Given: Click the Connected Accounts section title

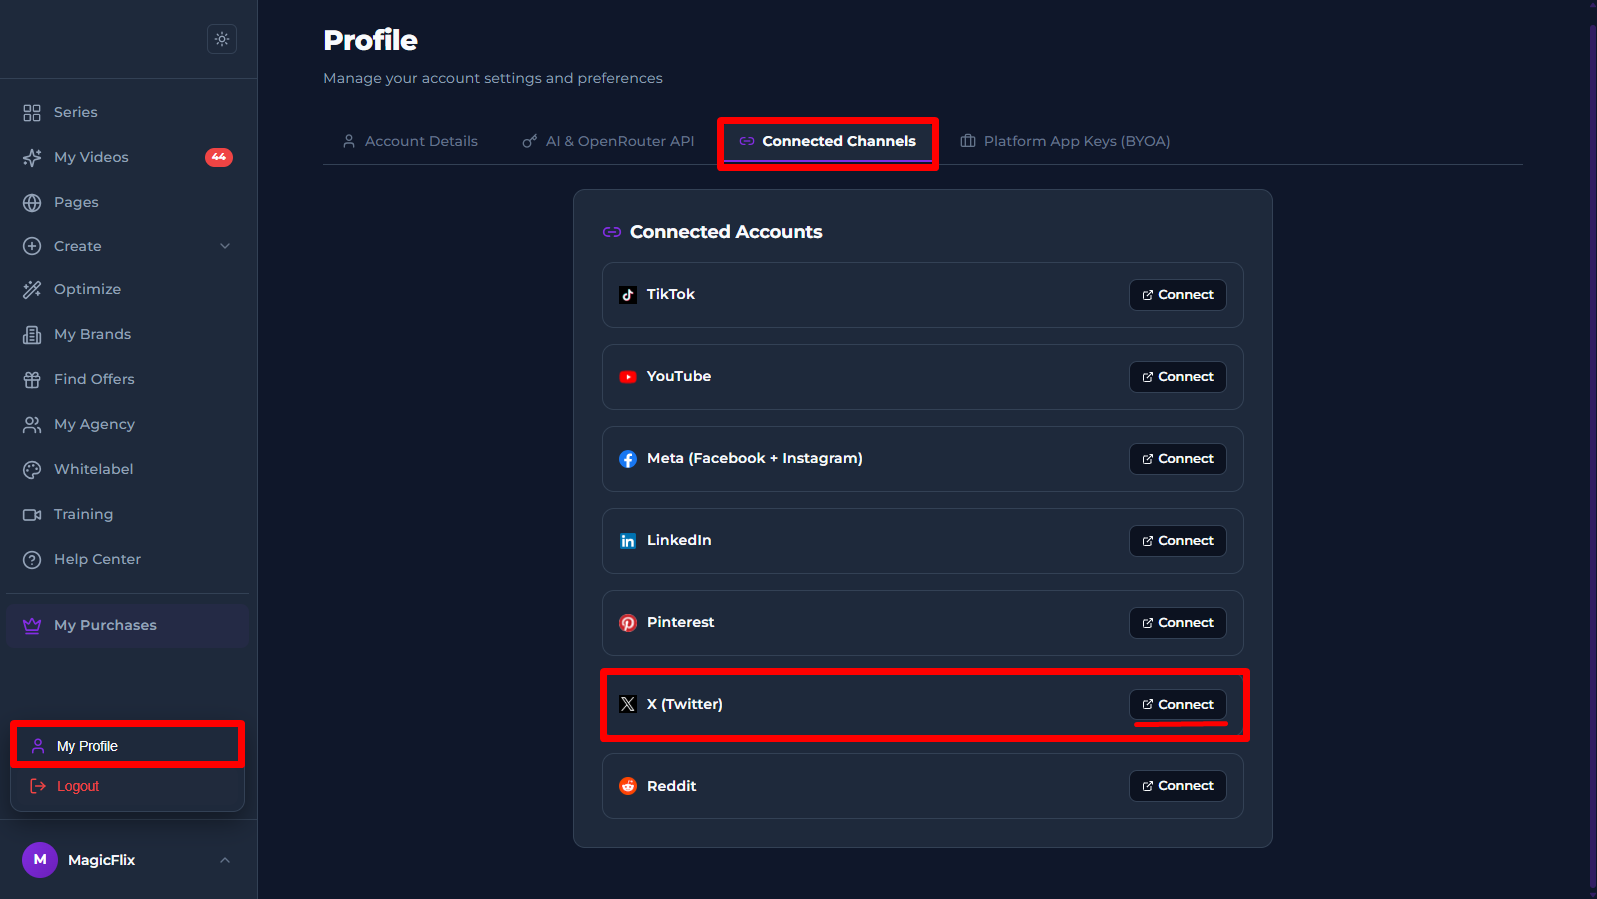Looking at the screenshot, I should [726, 232].
